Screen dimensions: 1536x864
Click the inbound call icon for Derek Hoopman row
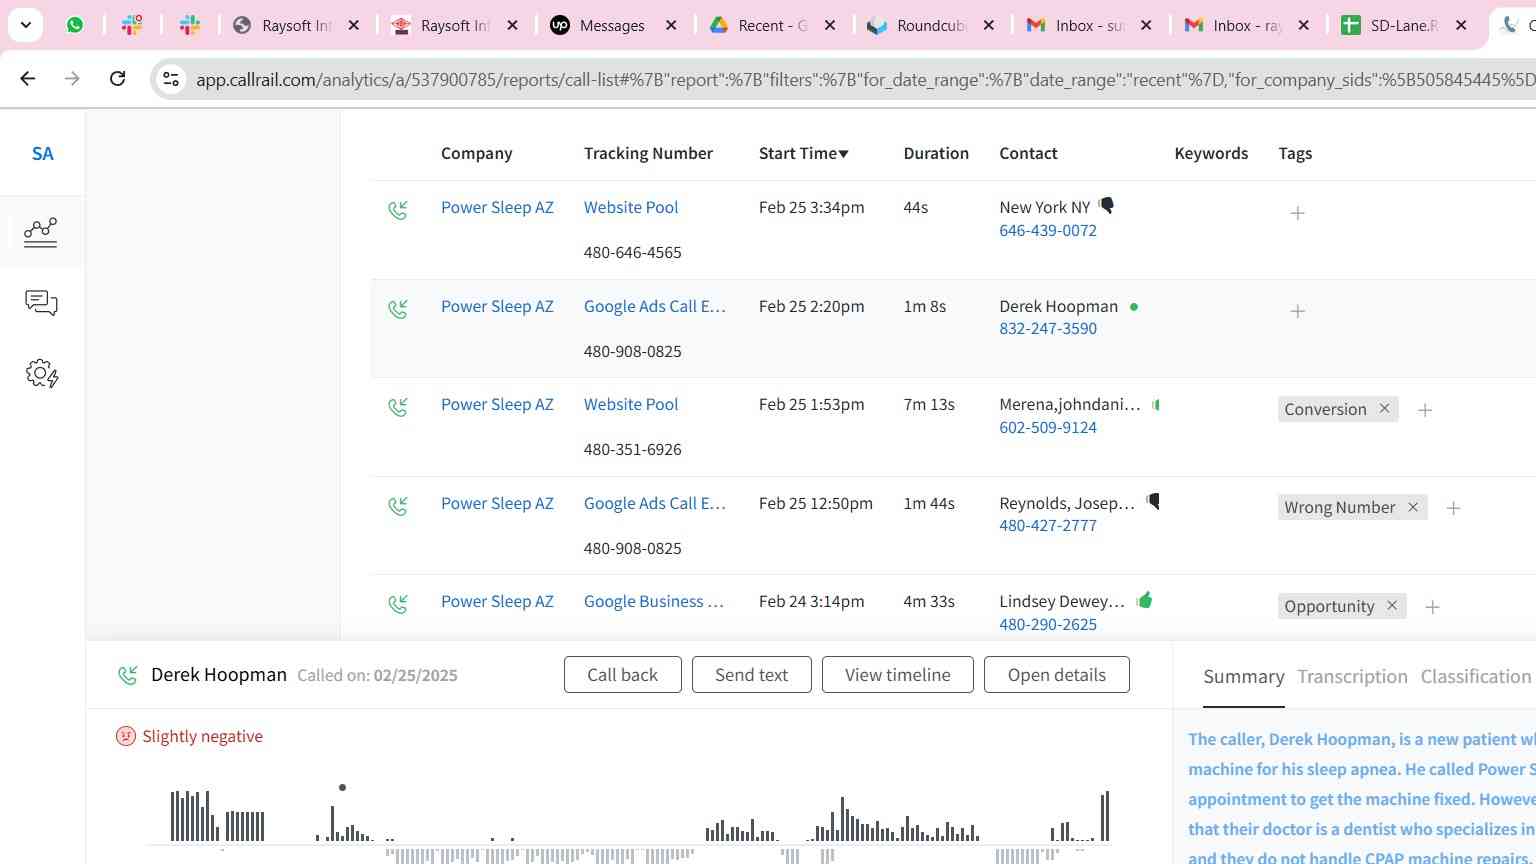click(x=398, y=309)
